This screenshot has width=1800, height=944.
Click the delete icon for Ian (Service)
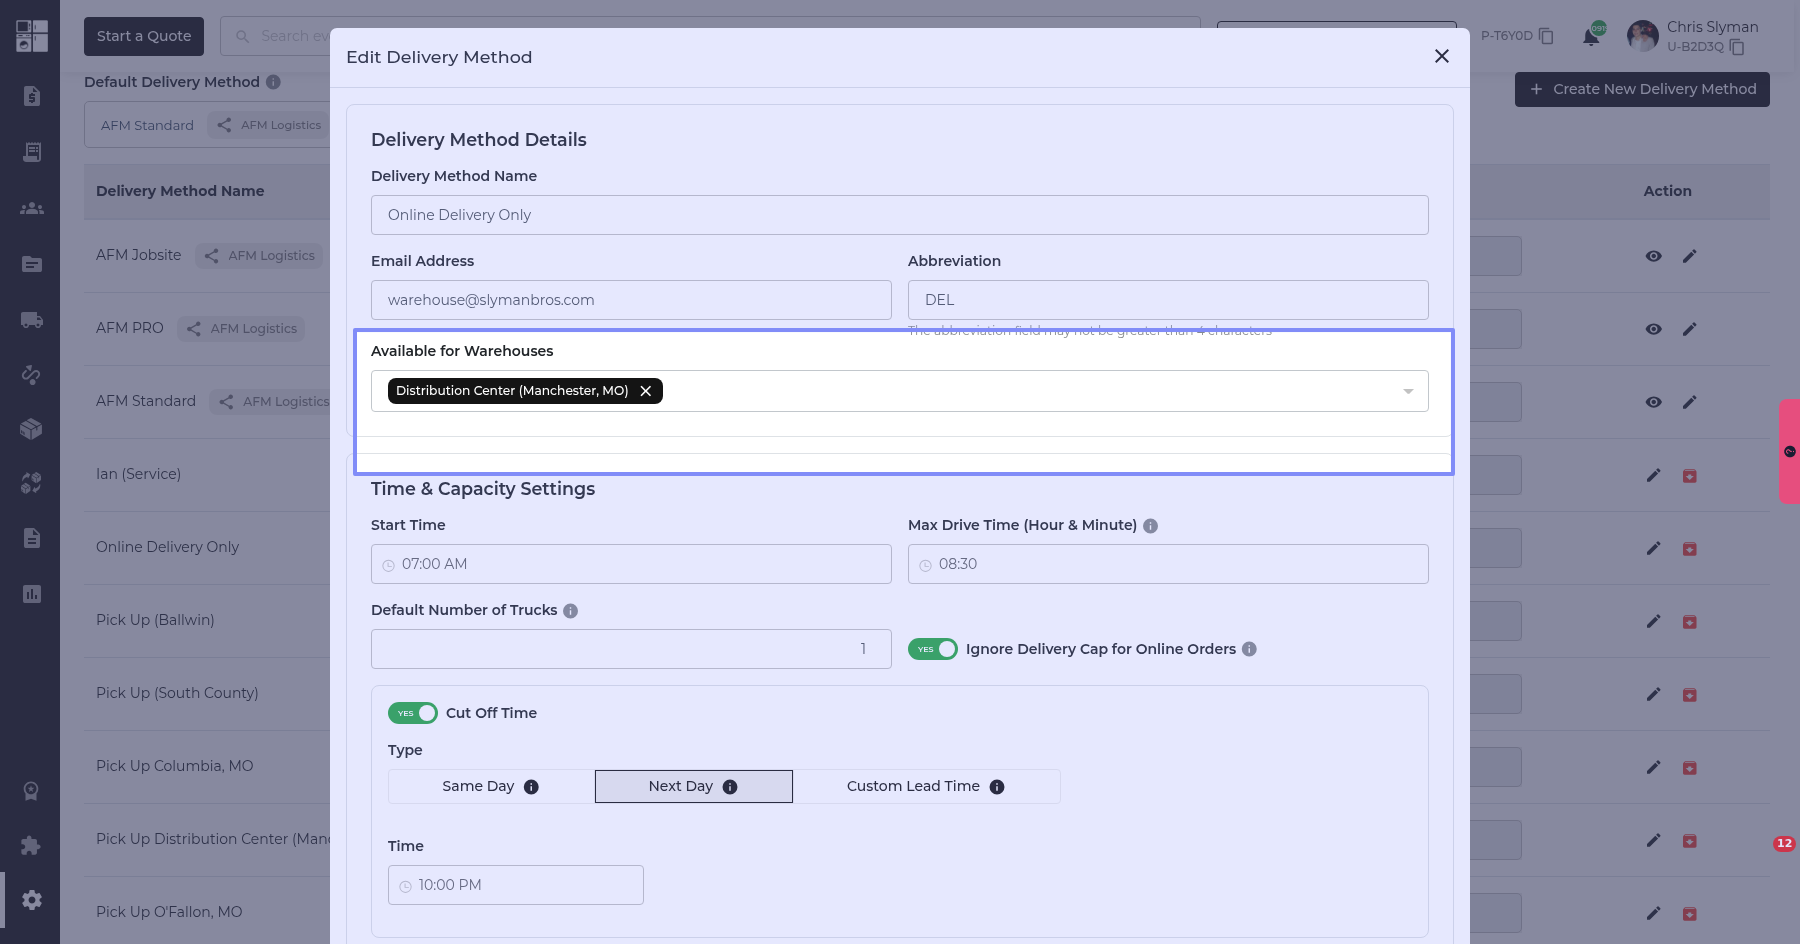pos(1689,476)
